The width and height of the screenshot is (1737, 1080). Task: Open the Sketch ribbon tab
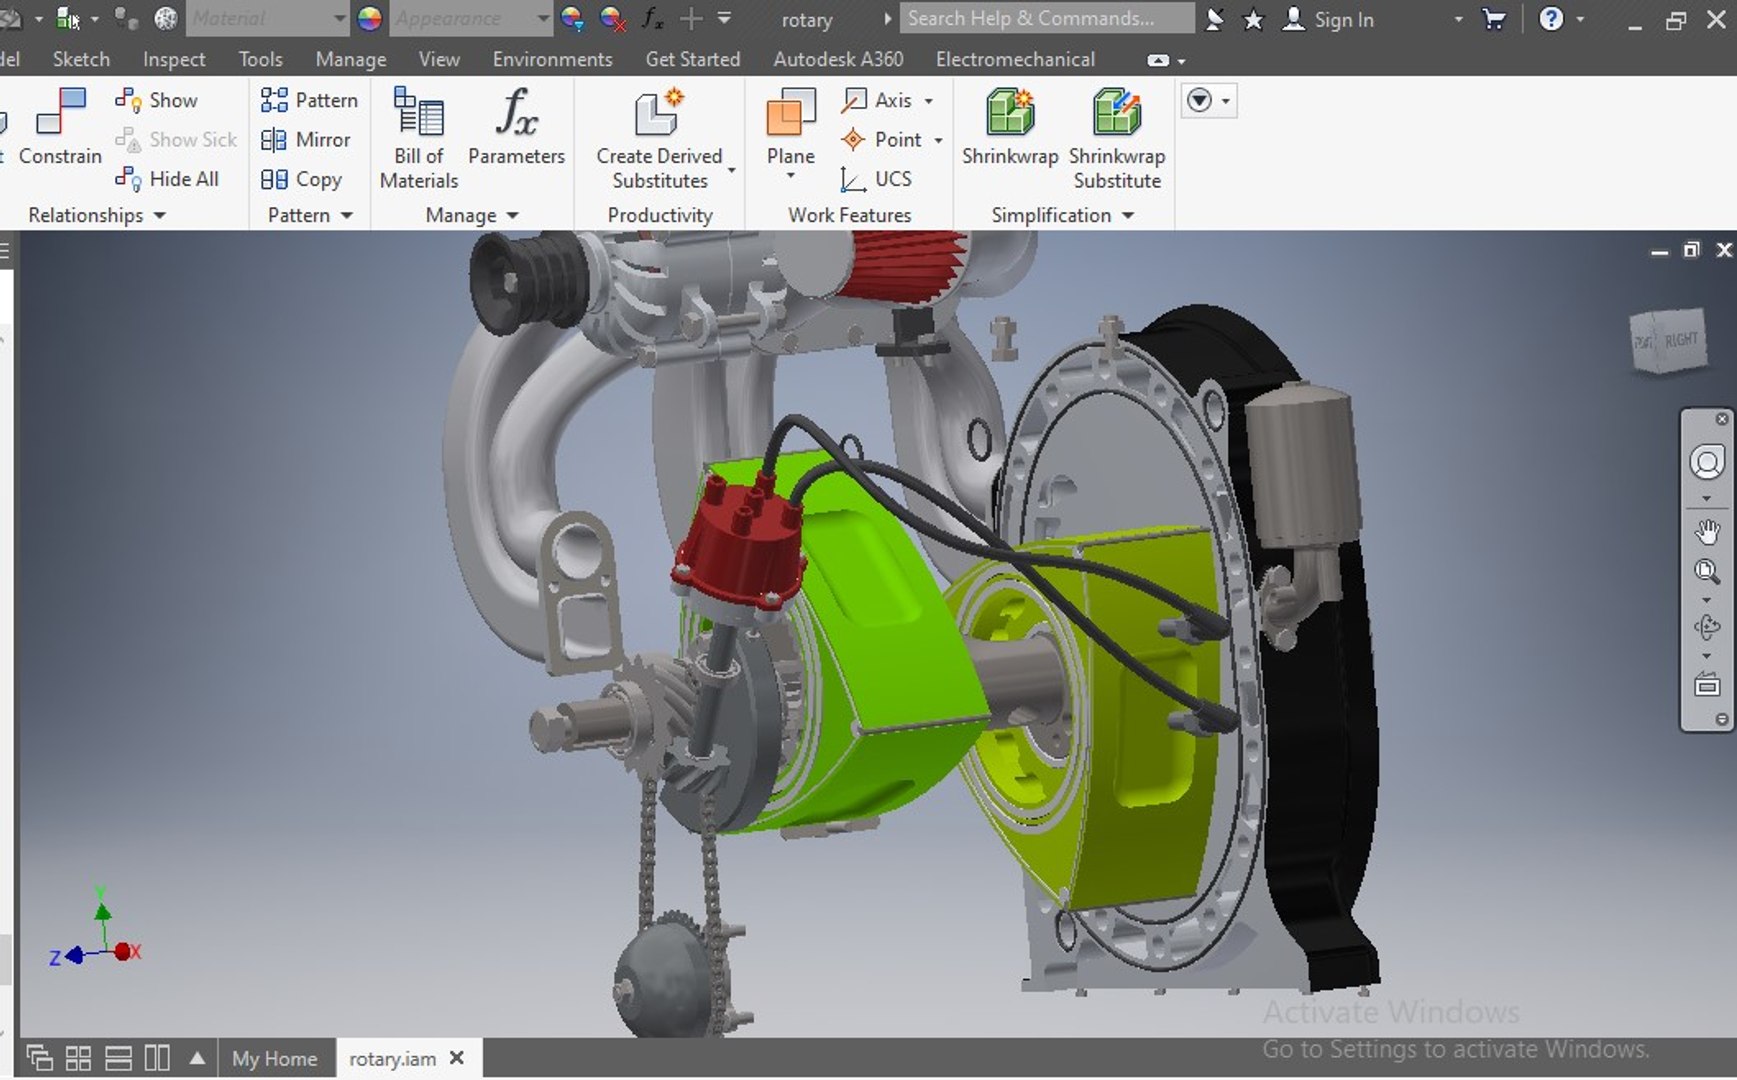click(x=81, y=59)
